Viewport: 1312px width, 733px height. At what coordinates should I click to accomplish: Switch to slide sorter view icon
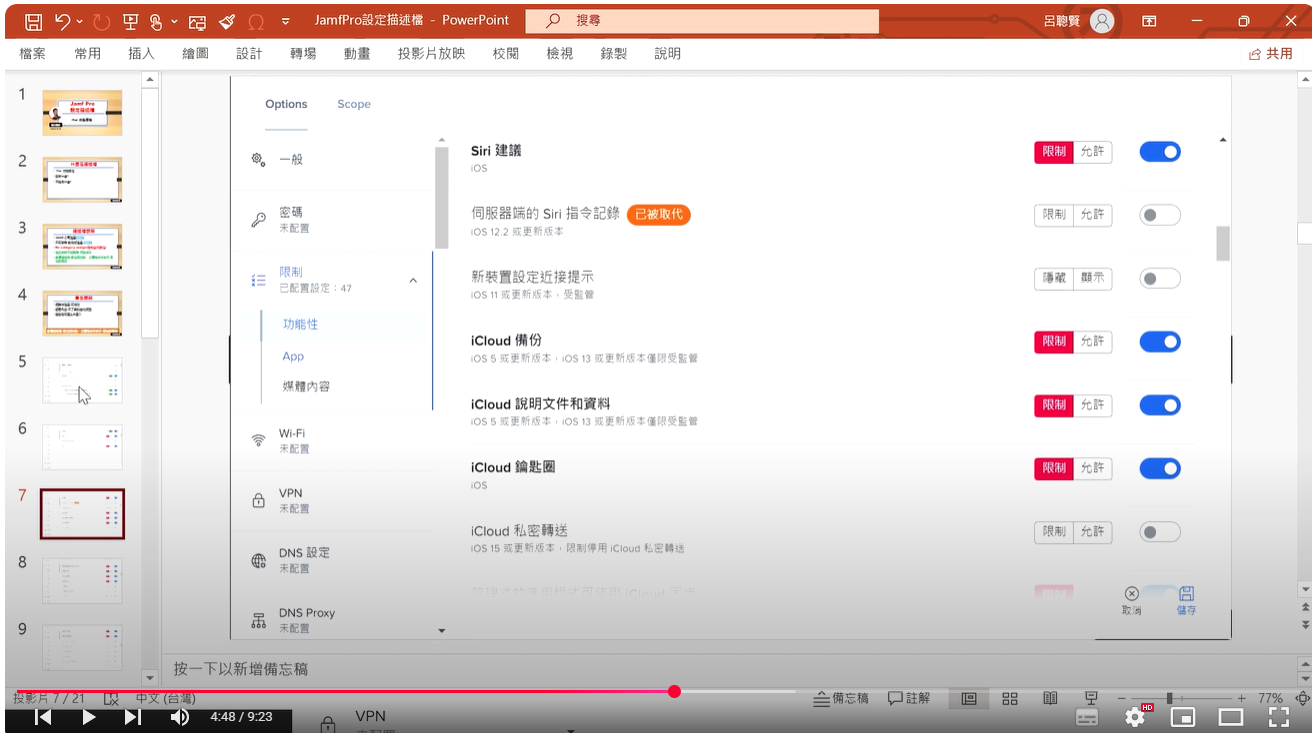(1010, 698)
